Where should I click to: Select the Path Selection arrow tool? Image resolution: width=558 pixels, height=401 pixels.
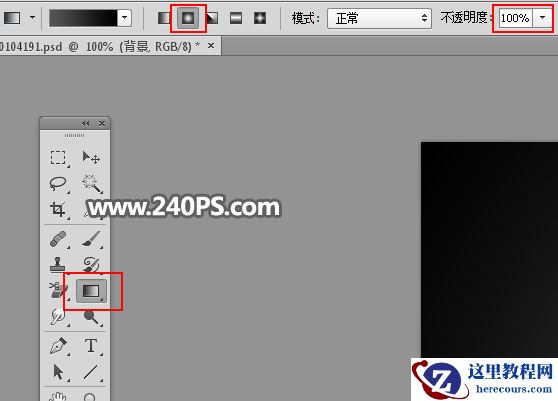pos(58,372)
